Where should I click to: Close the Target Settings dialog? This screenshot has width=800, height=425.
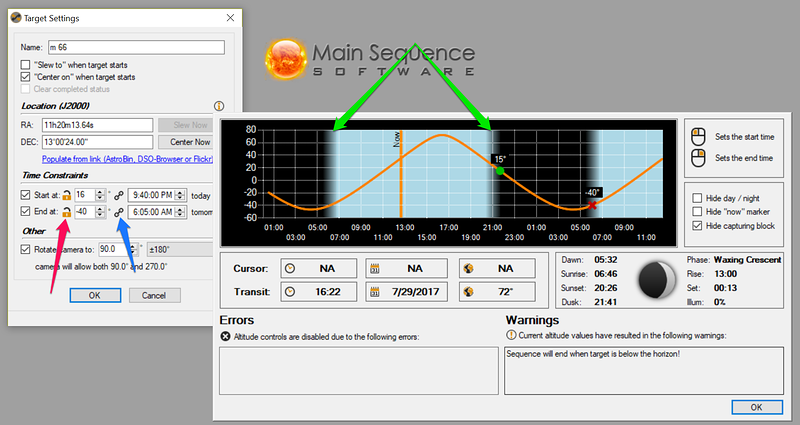coord(230,18)
